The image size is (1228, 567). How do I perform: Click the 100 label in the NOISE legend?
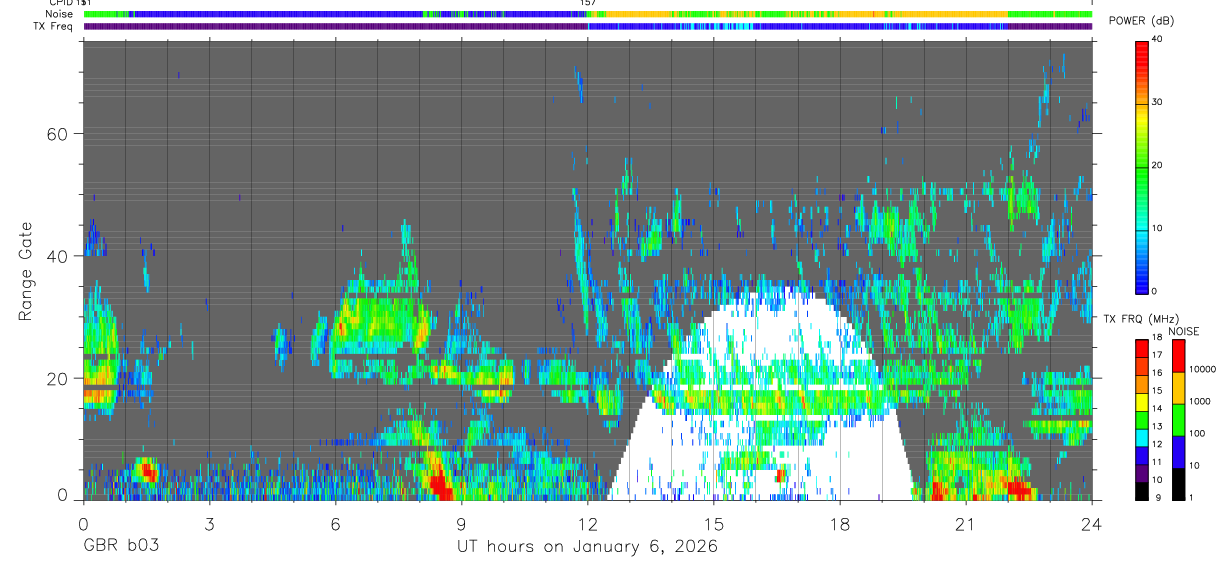pyautogui.click(x=1197, y=433)
